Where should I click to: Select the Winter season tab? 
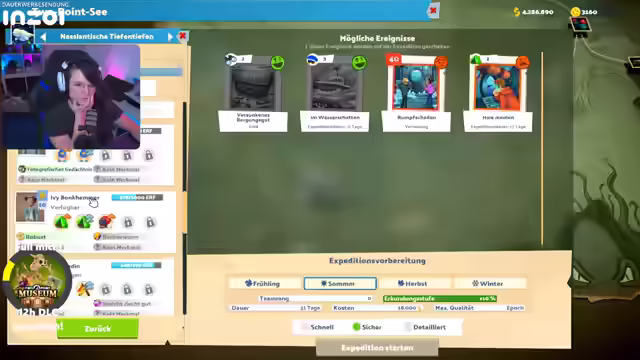click(x=490, y=283)
